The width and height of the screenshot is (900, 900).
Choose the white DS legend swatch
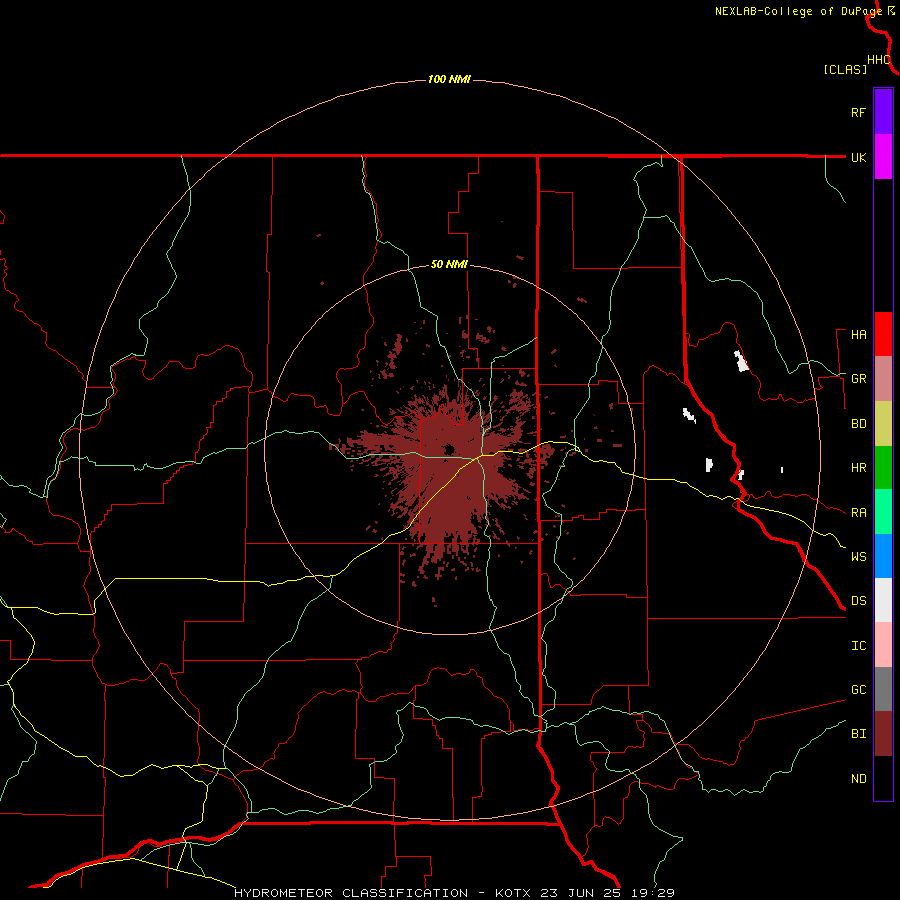click(883, 600)
